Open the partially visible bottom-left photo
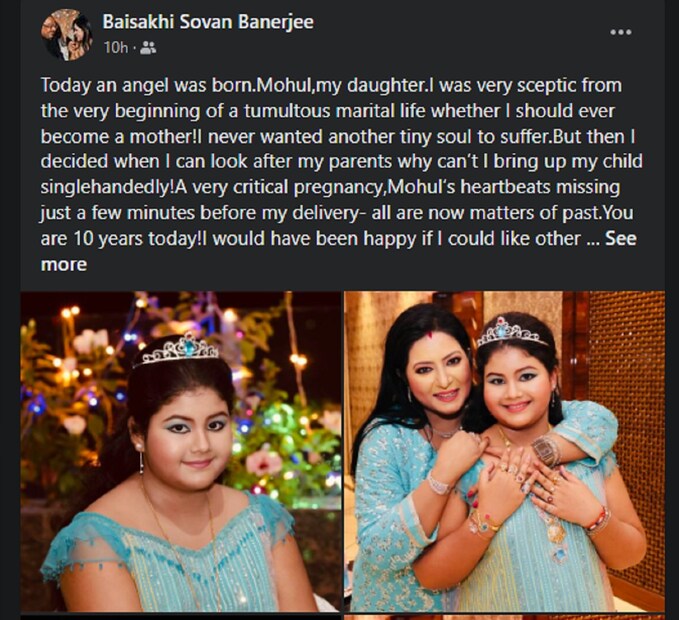 181,617
